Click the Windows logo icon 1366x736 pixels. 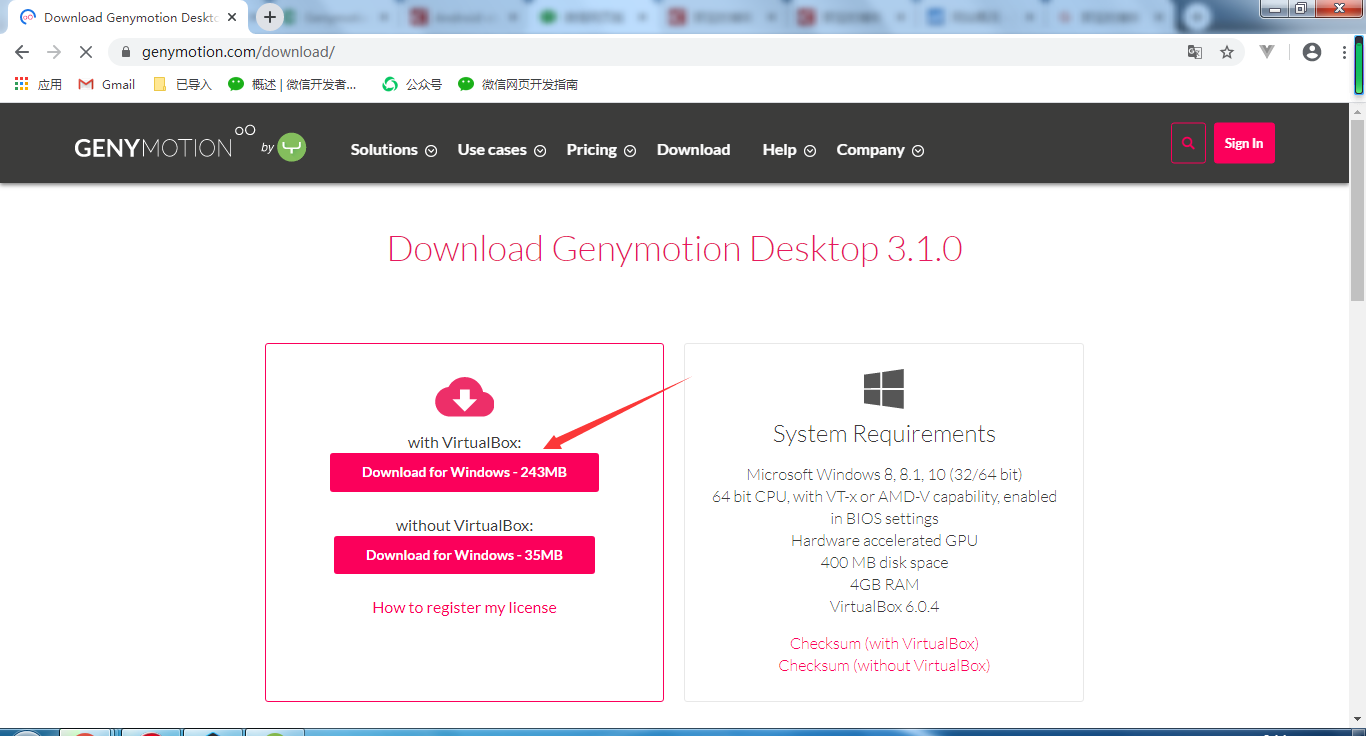pyautogui.click(x=884, y=388)
